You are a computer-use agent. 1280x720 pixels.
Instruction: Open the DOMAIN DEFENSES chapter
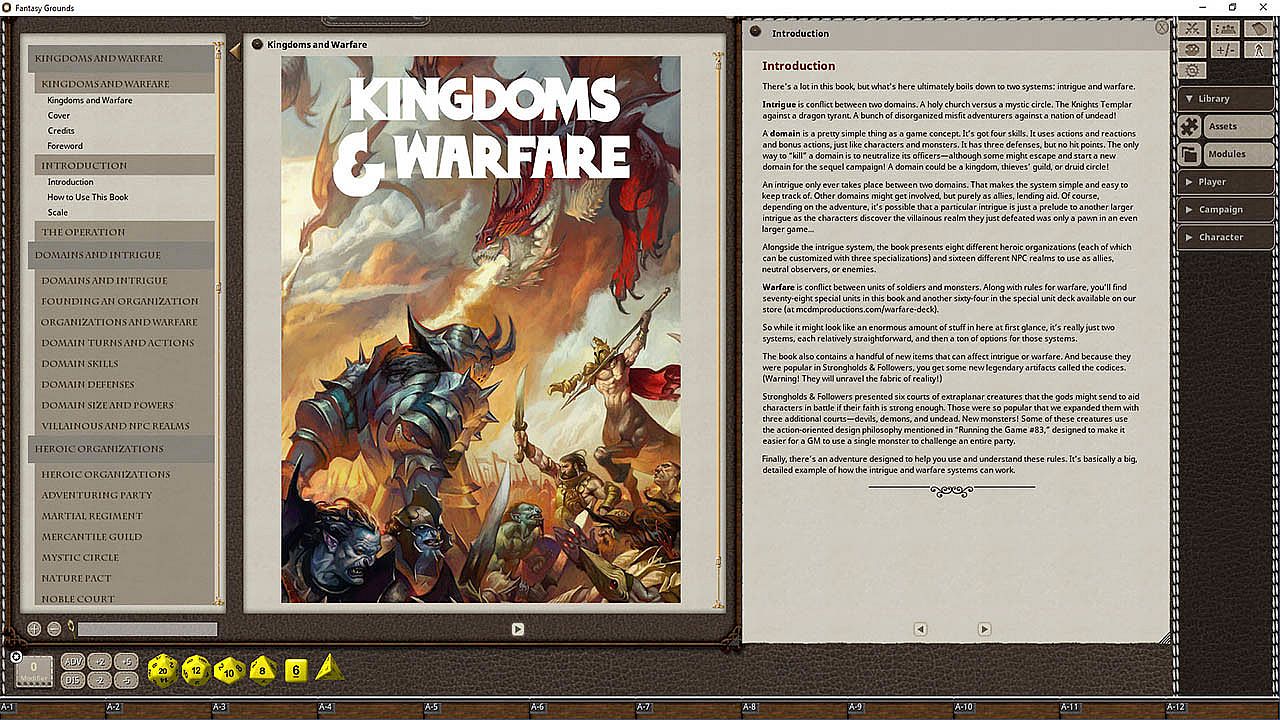[x=88, y=385]
